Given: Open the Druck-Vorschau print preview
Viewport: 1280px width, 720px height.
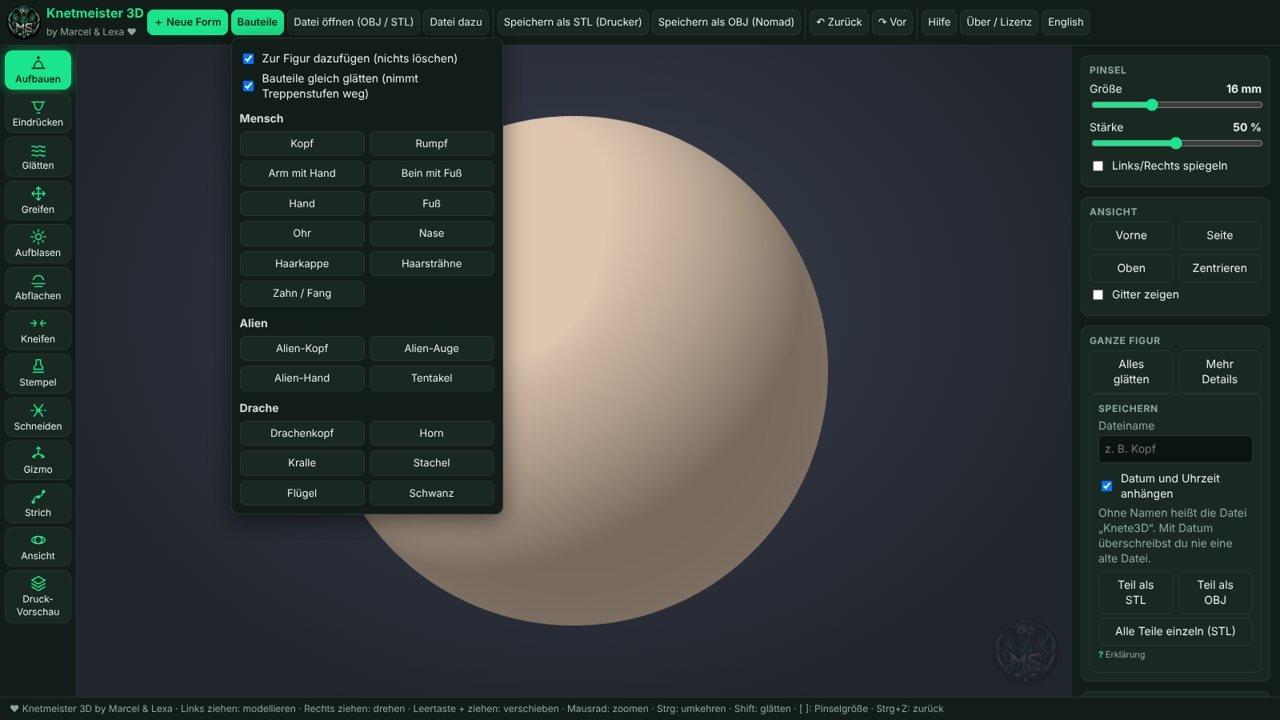Looking at the screenshot, I should [x=38, y=596].
